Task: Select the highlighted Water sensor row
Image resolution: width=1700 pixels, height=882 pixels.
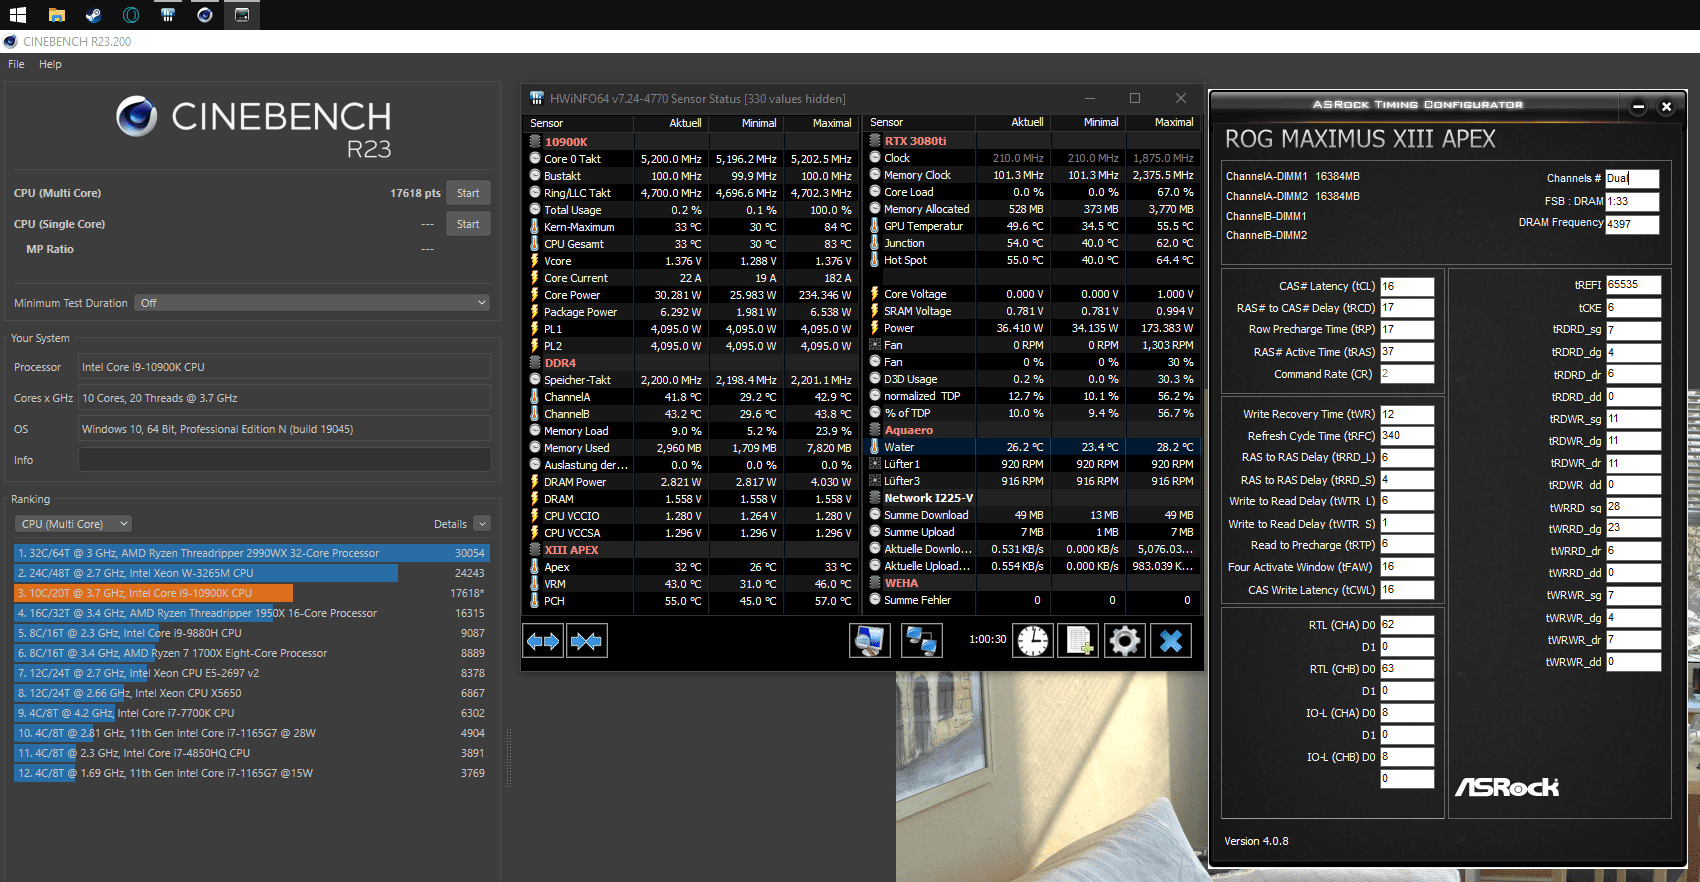Action: click(x=1032, y=447)
